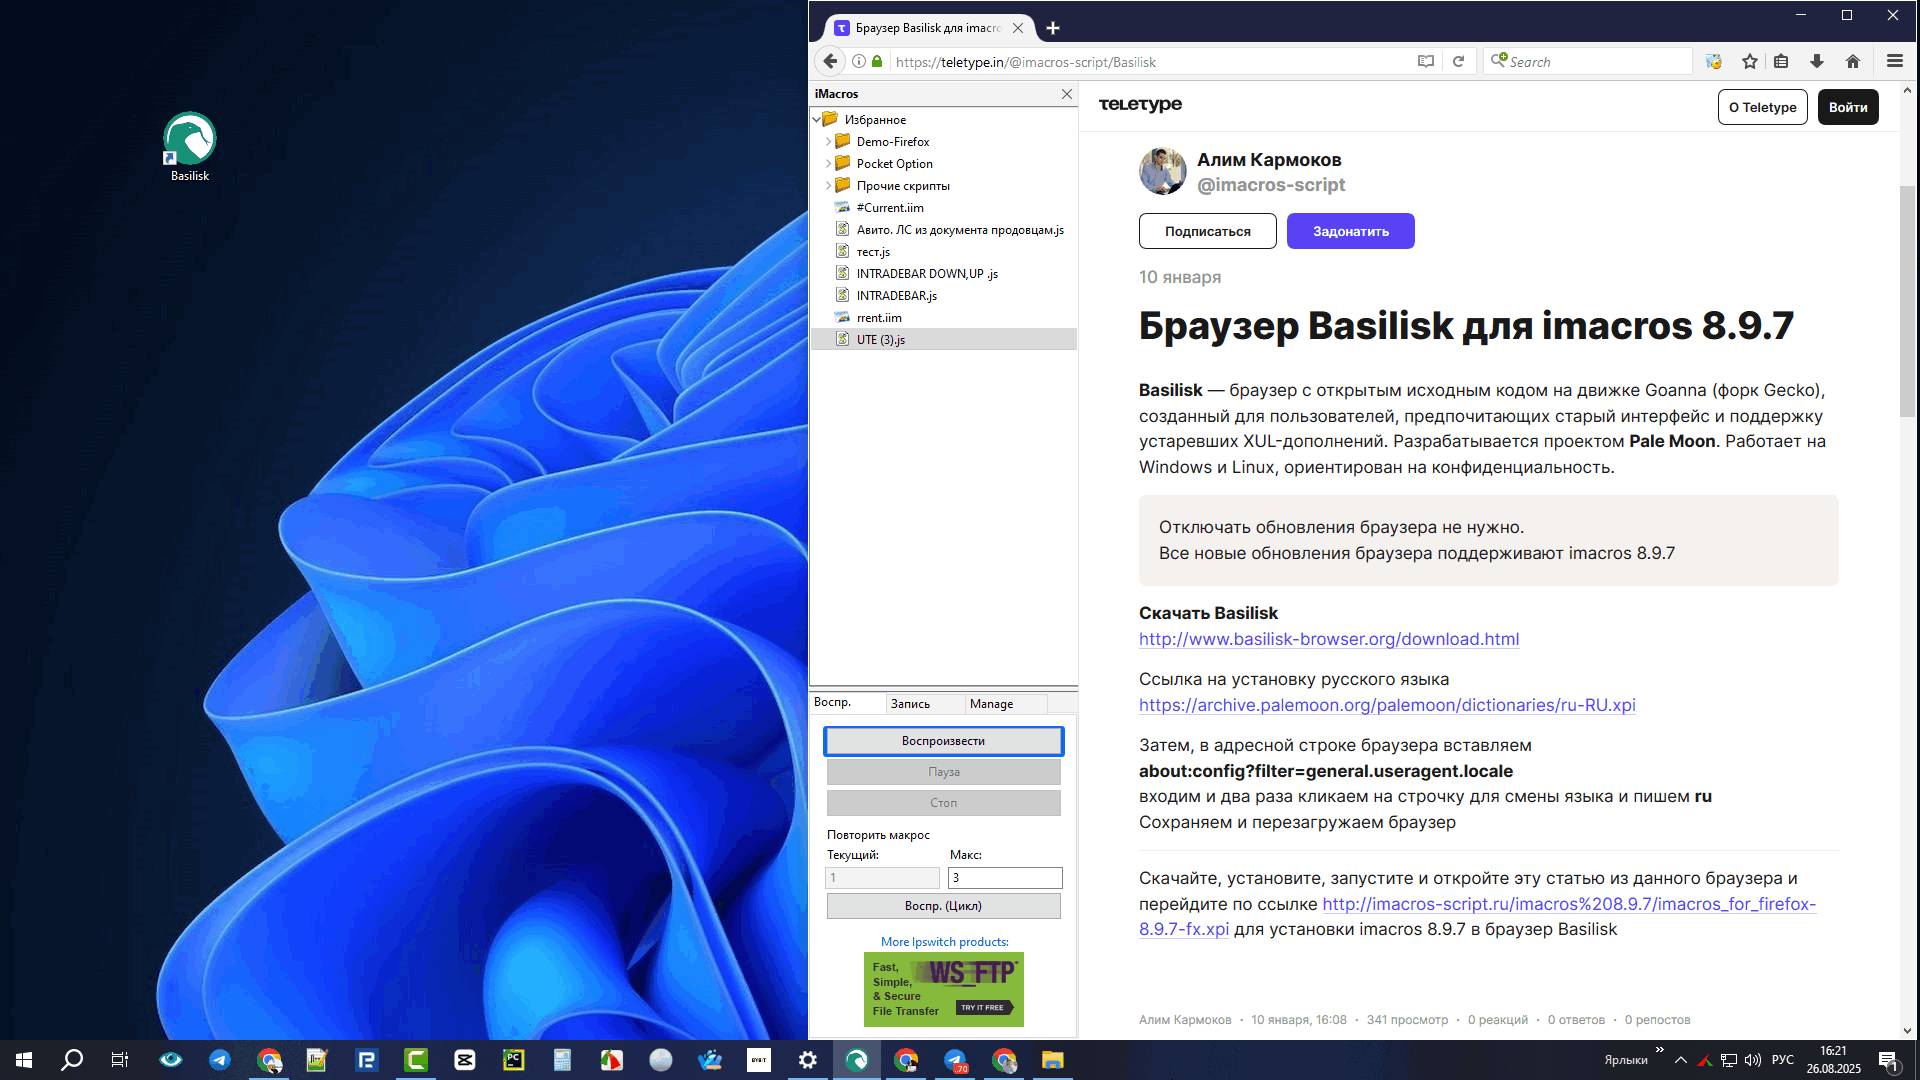Open the Telegram taskbar icon with badge

pyautogui.click(x=956, y=1060)
